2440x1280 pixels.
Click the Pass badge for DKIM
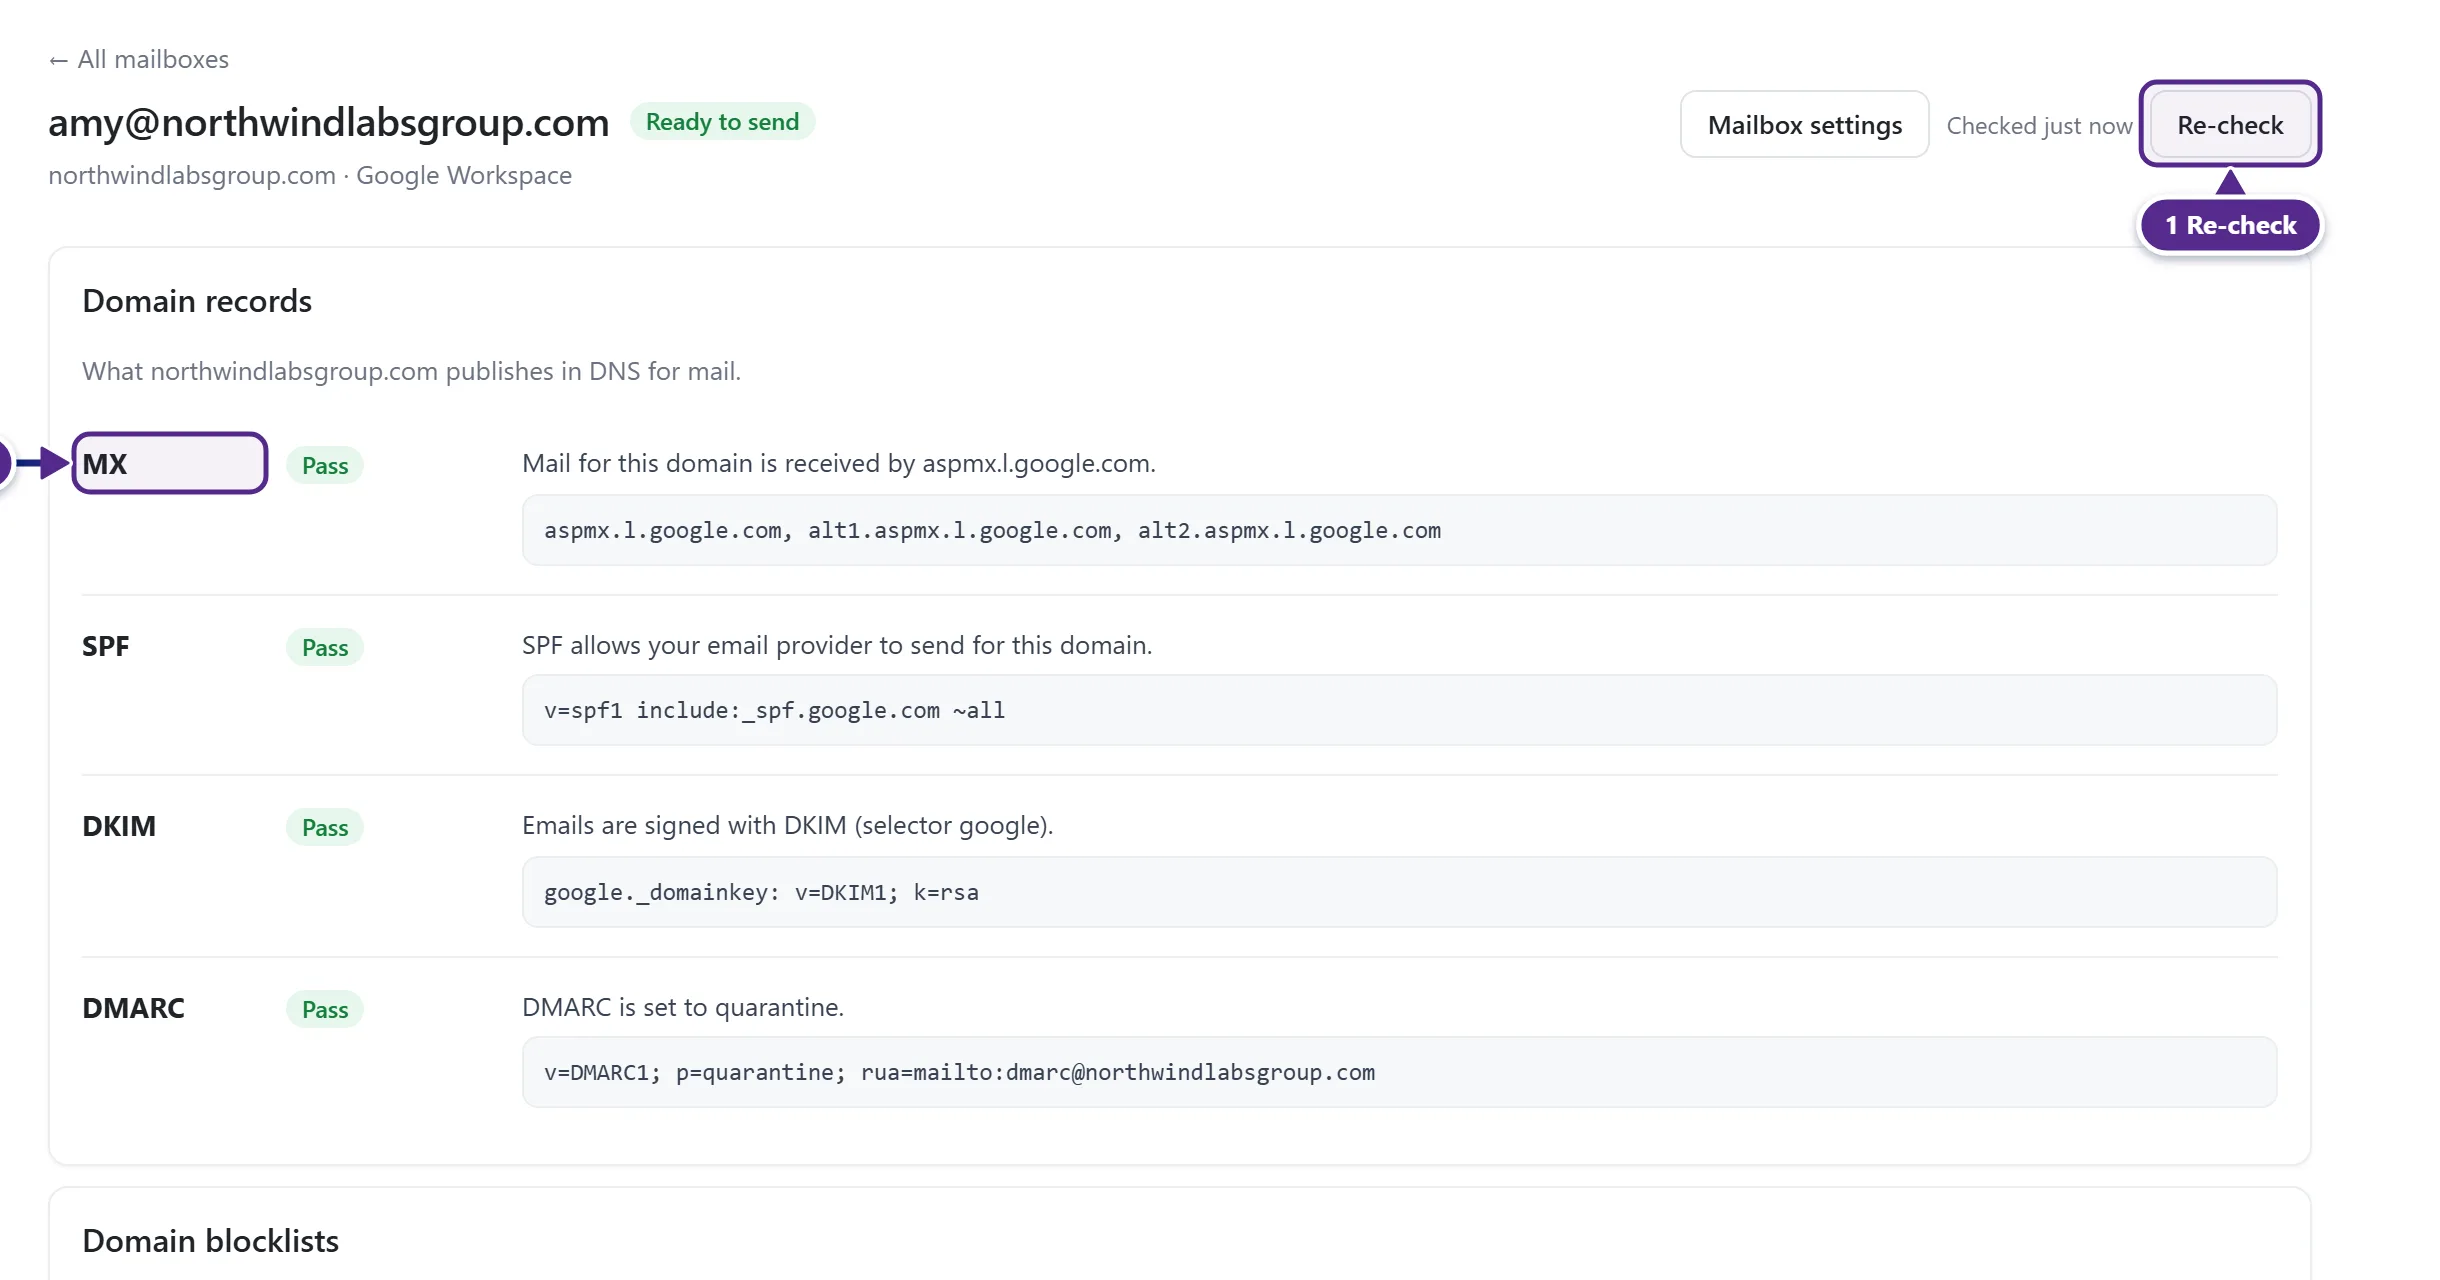tap(325, 828)
